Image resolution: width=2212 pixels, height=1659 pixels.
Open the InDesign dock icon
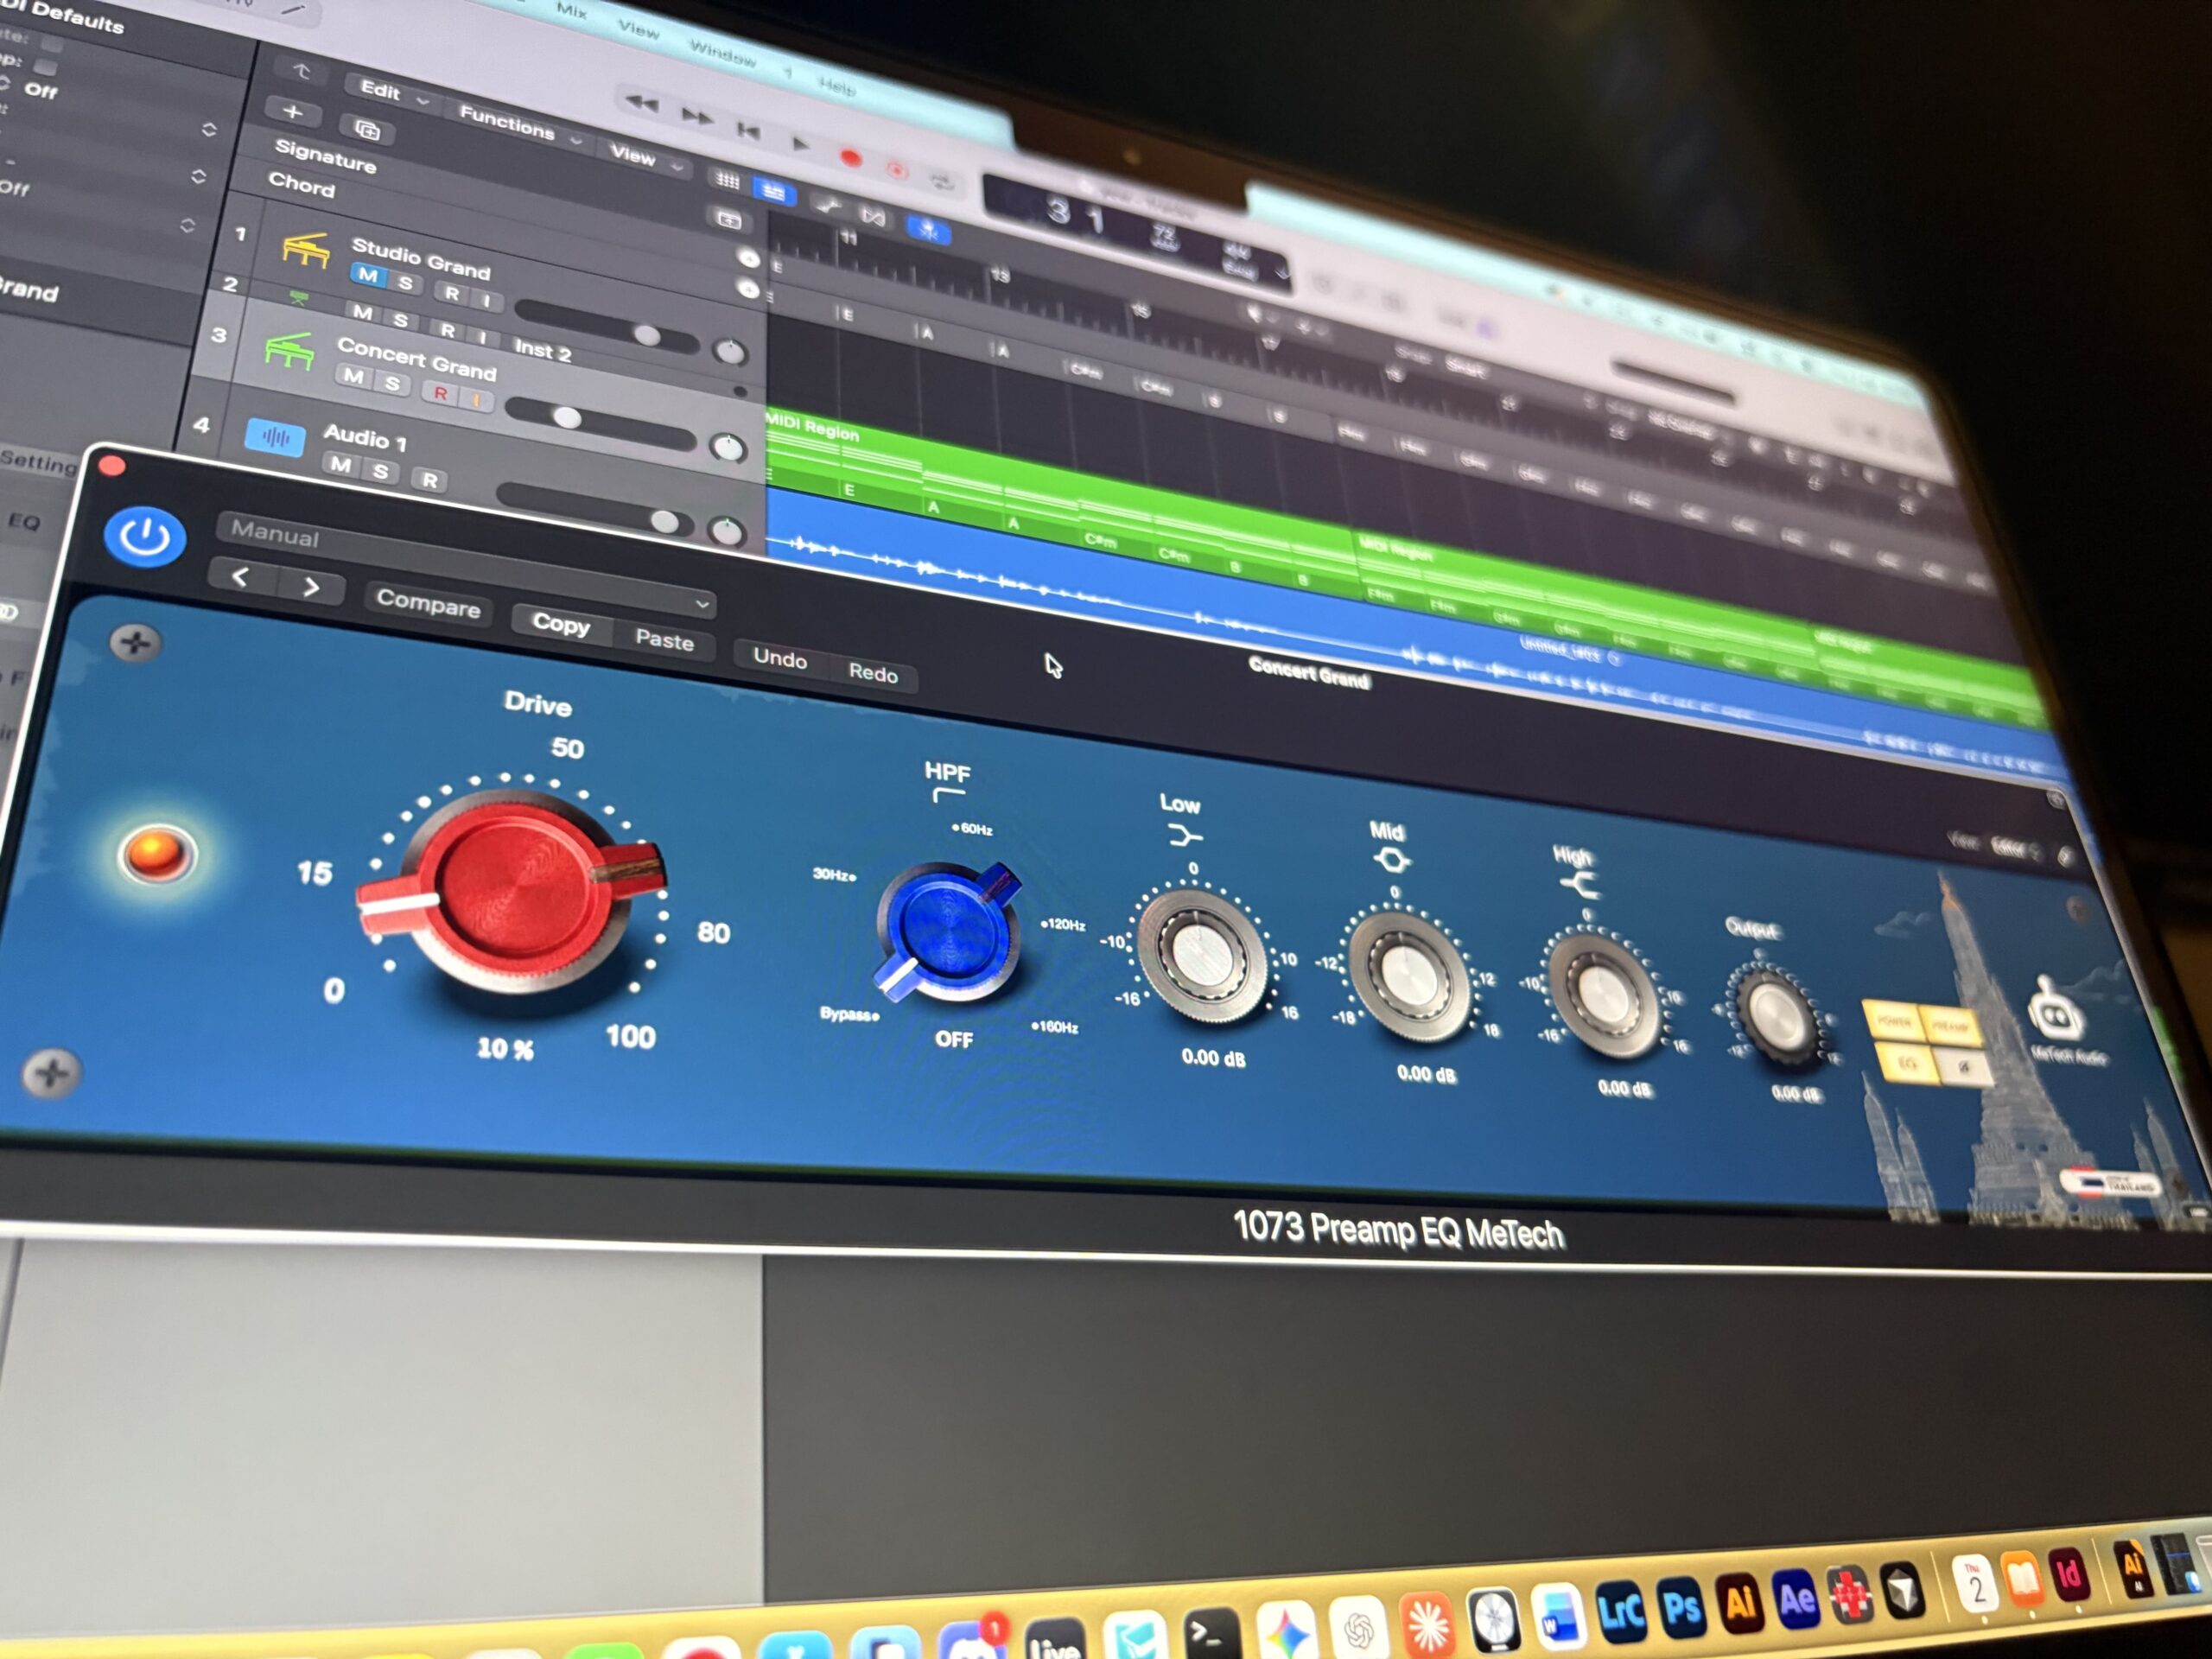[x=2069, y=1577]
